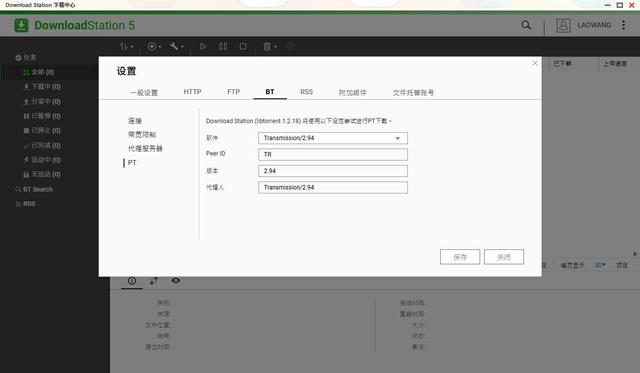Viewport: 640px width, 373px height.
Task: Open the three-dot more options menu
Action: [x=623, y=25]
